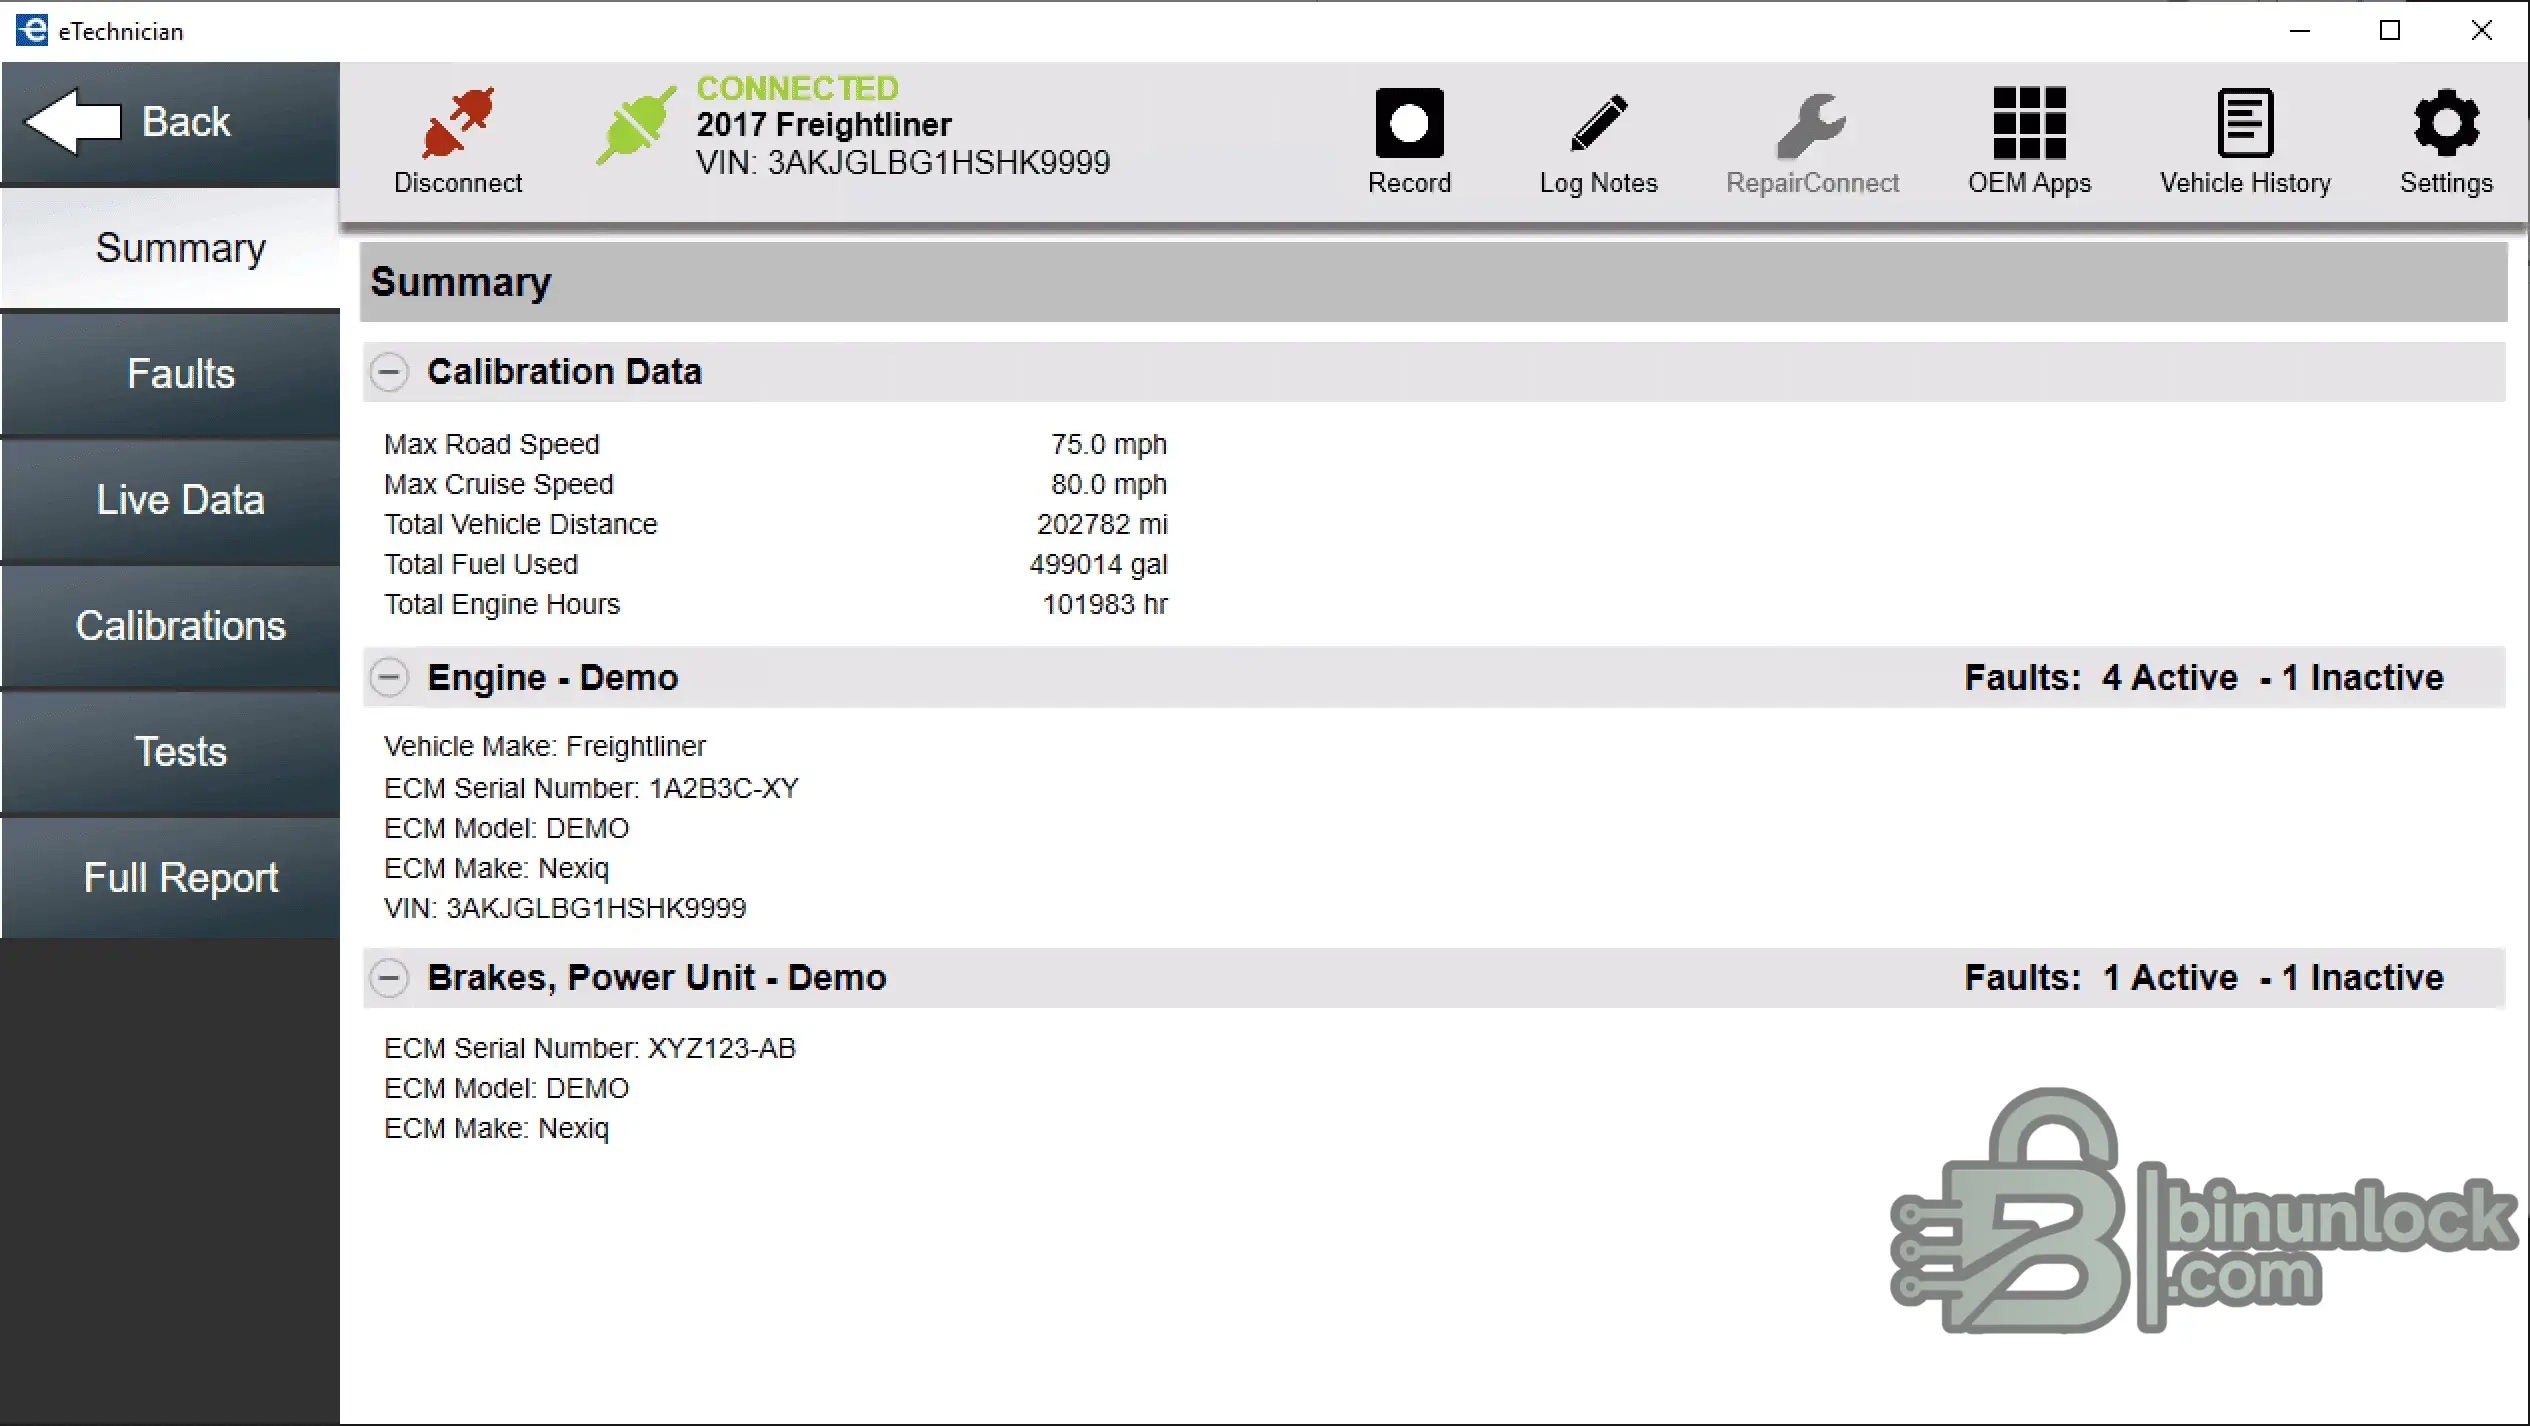Collapse the Engine - Demo section

(x=389, y=678)
